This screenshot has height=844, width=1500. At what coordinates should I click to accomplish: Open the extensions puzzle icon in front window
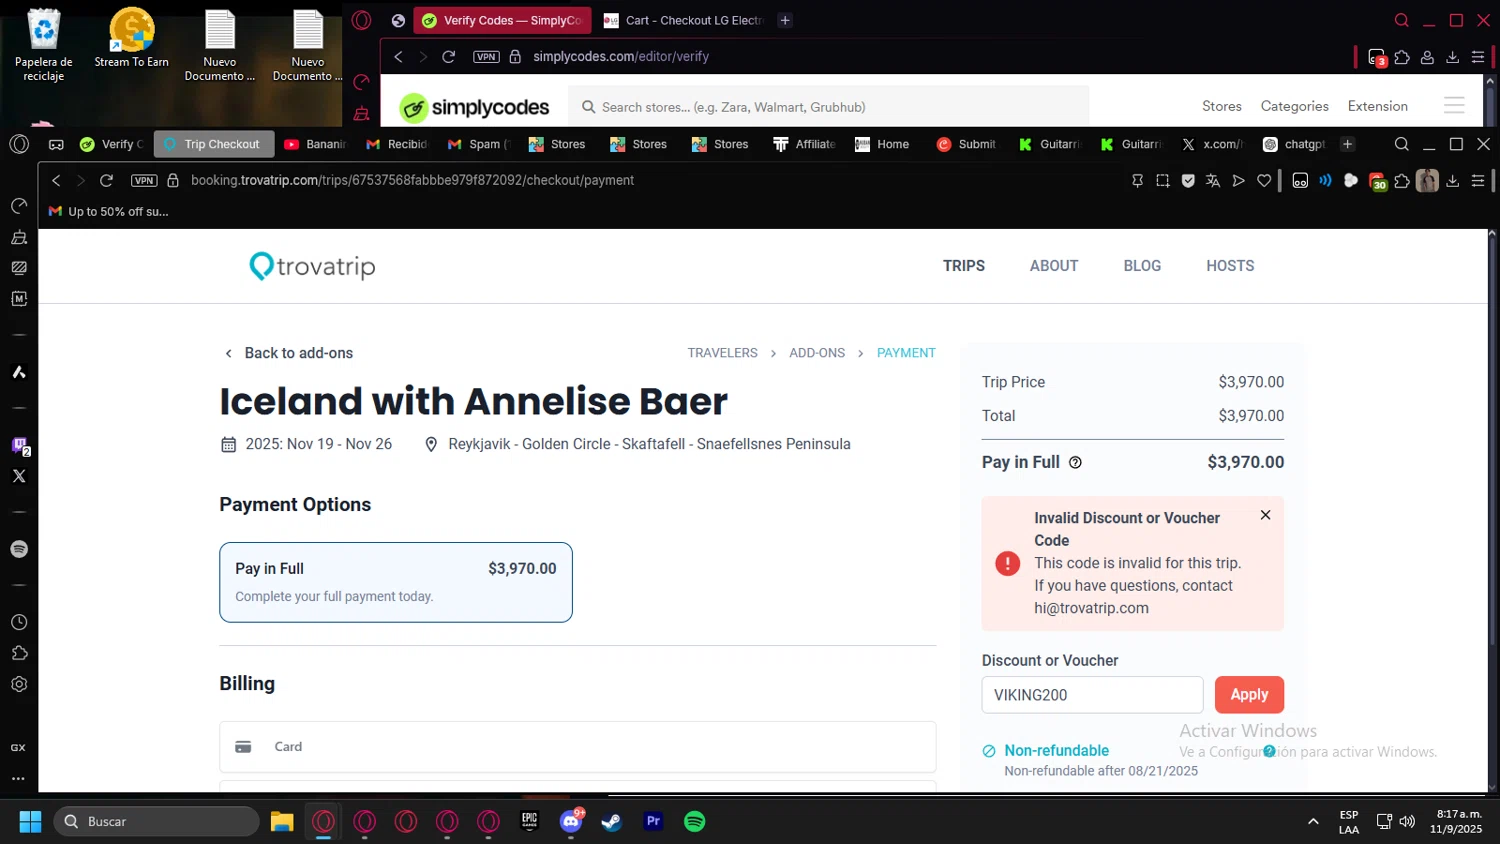1402,181
